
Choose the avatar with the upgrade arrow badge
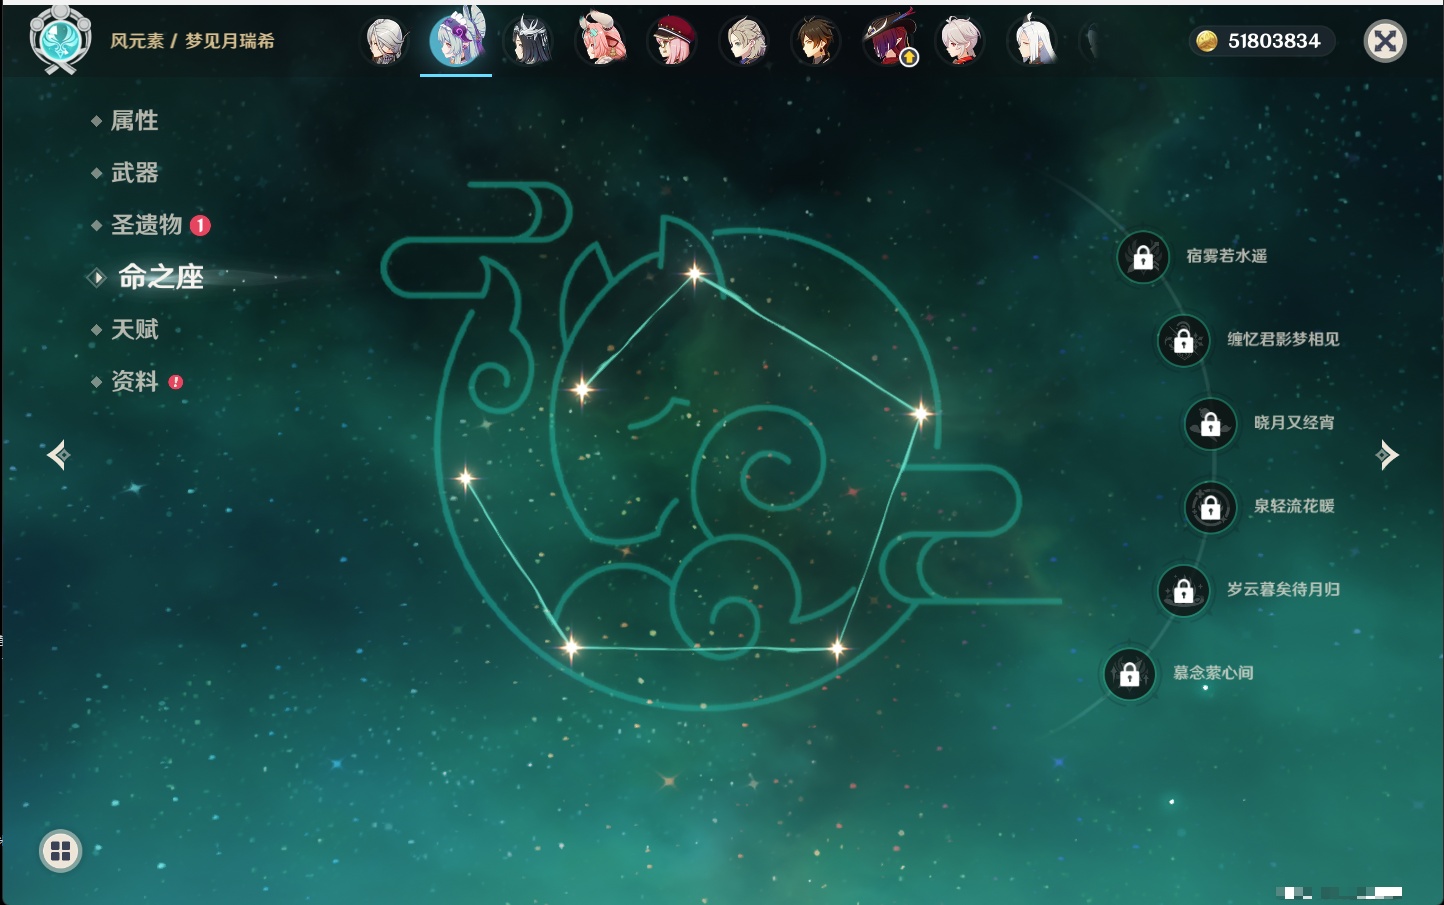pyautogui.click(x=889, y=42)
